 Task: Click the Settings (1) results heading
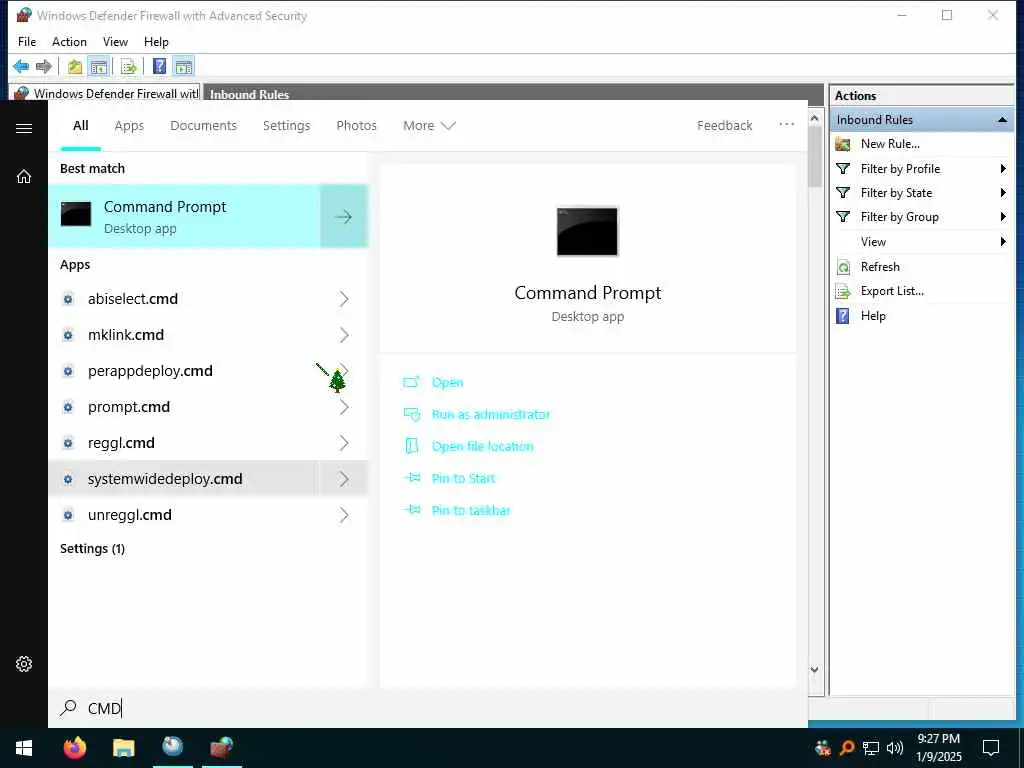point(93,549)
